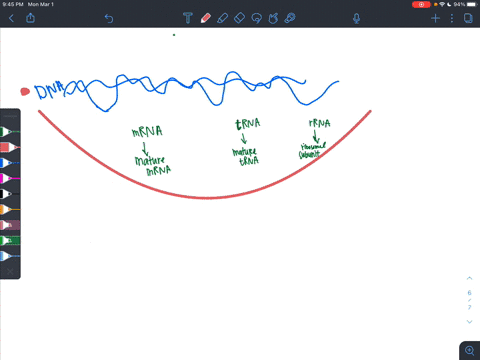Select the Text tool
The image size is (480, 360).
click(188, 18)
